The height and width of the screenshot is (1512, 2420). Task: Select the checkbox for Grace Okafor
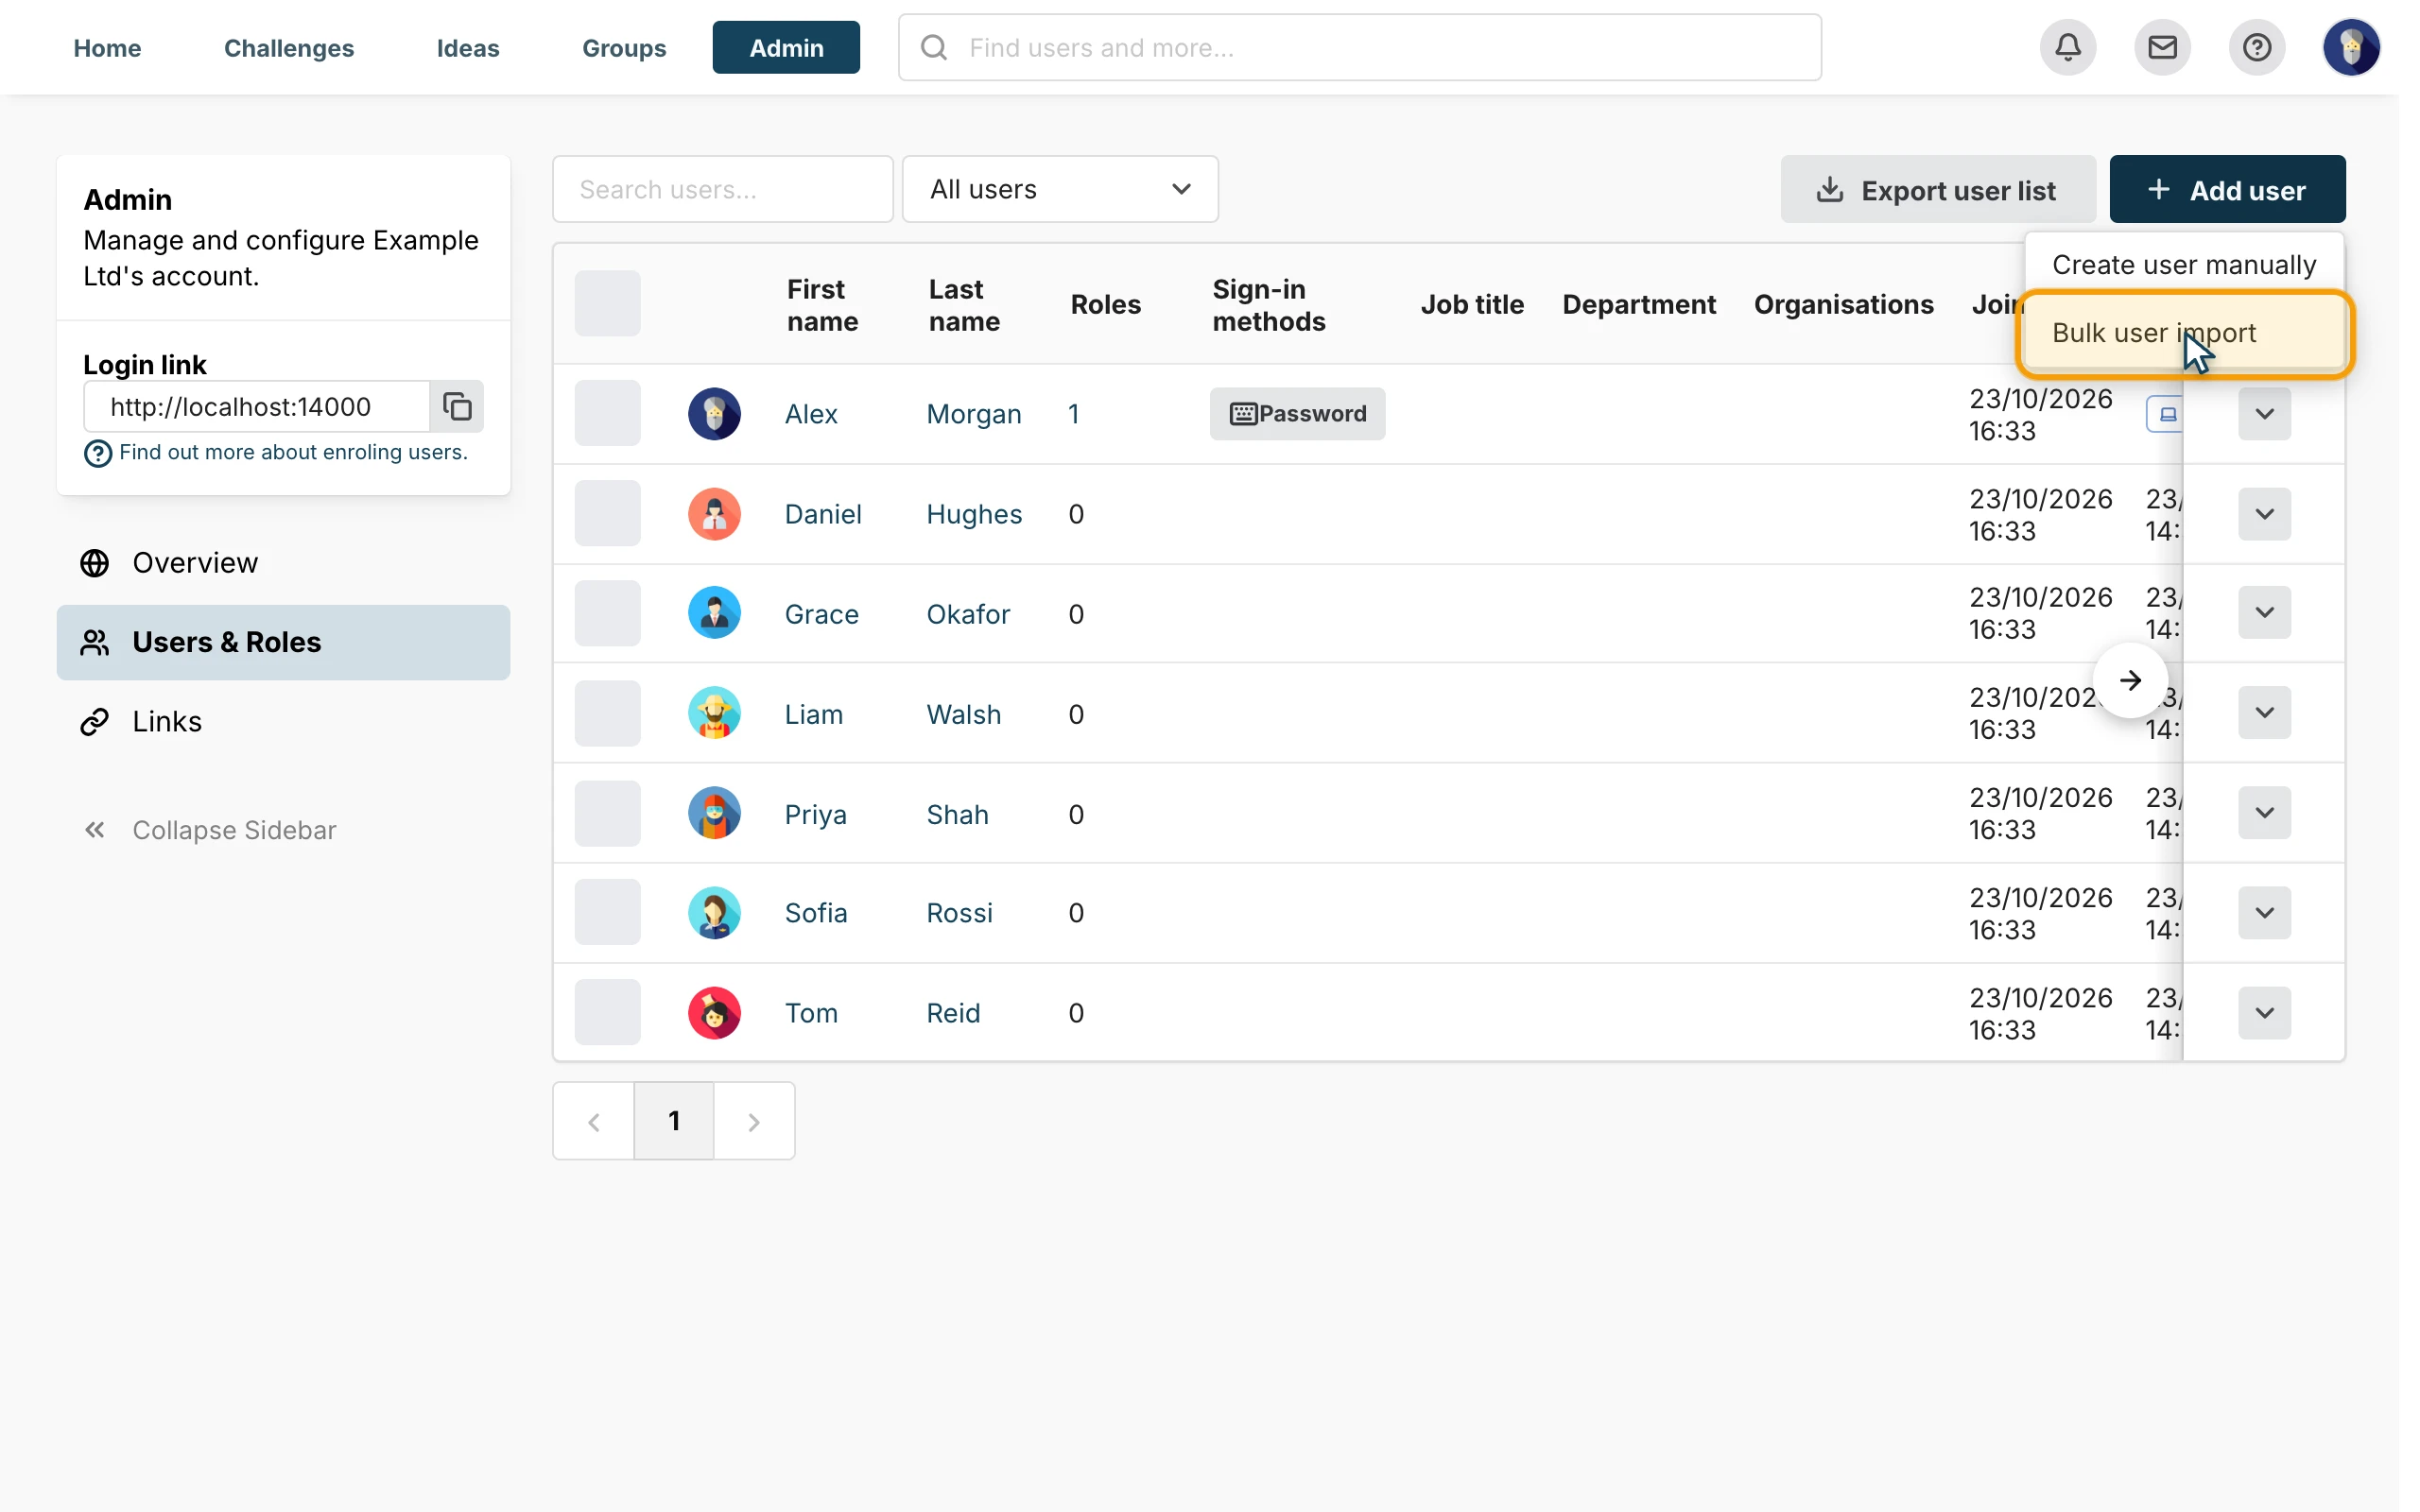(607, 612)
